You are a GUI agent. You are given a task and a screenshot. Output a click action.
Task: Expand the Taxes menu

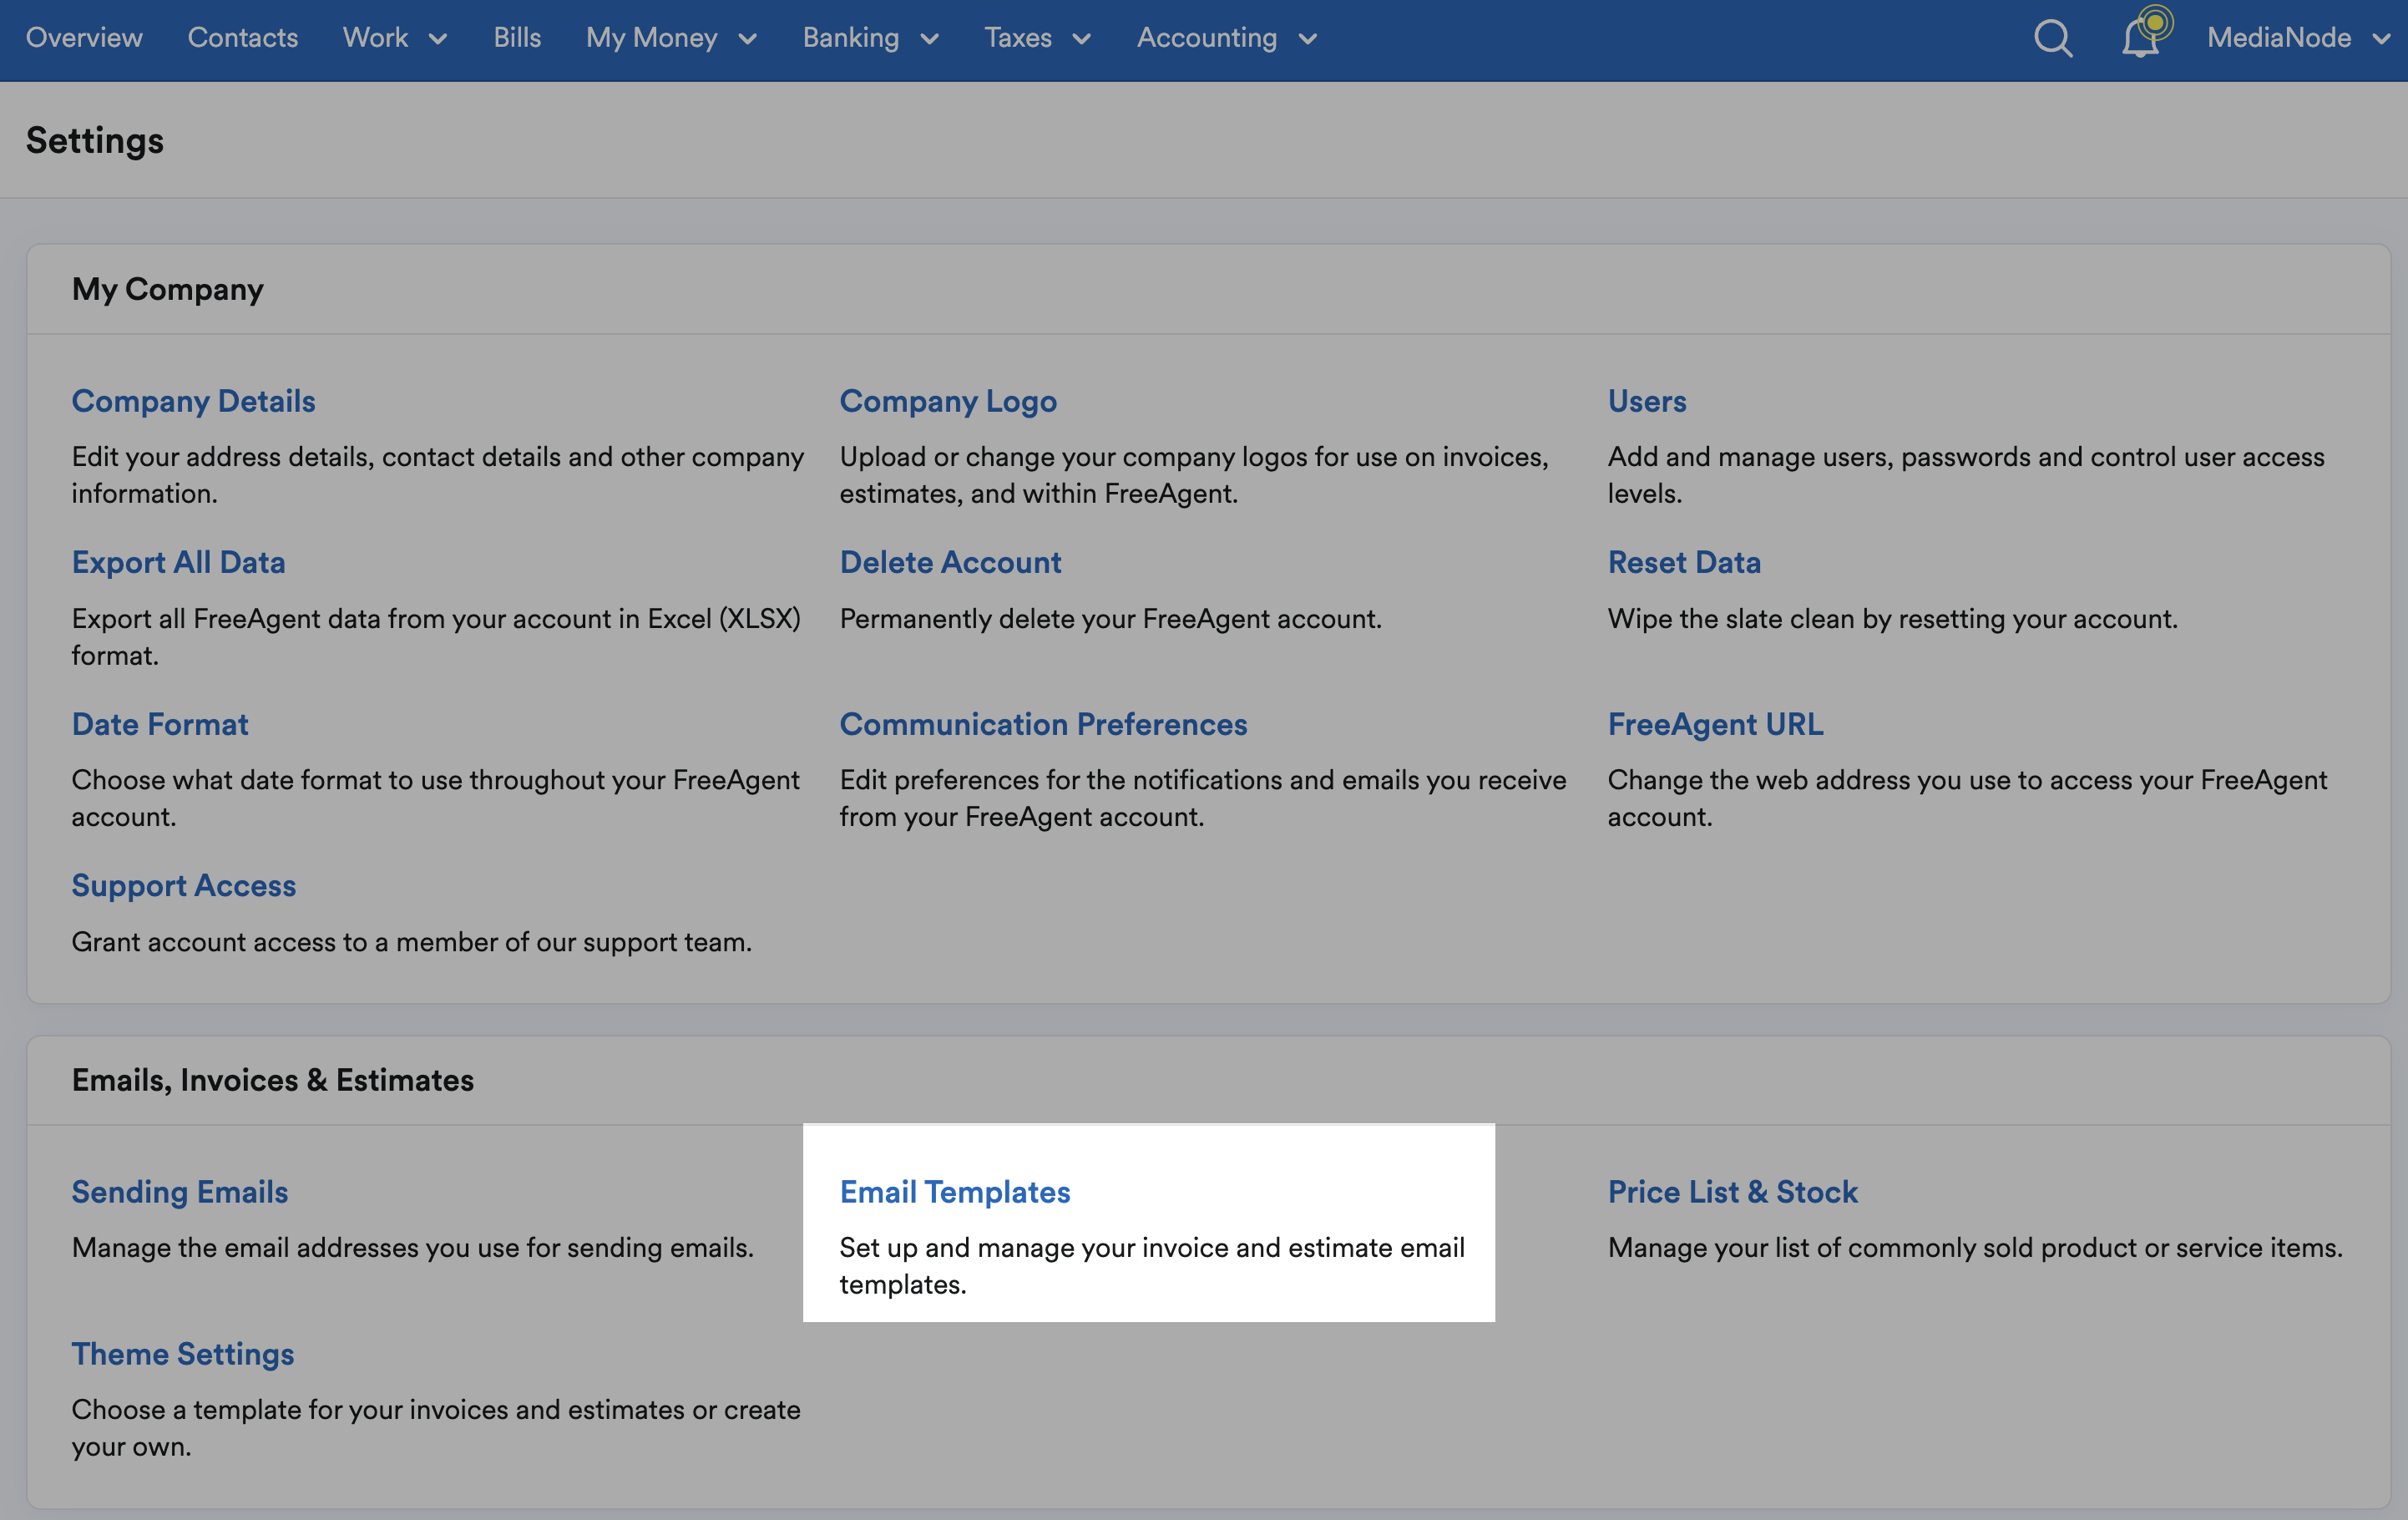pos(1037,38)
